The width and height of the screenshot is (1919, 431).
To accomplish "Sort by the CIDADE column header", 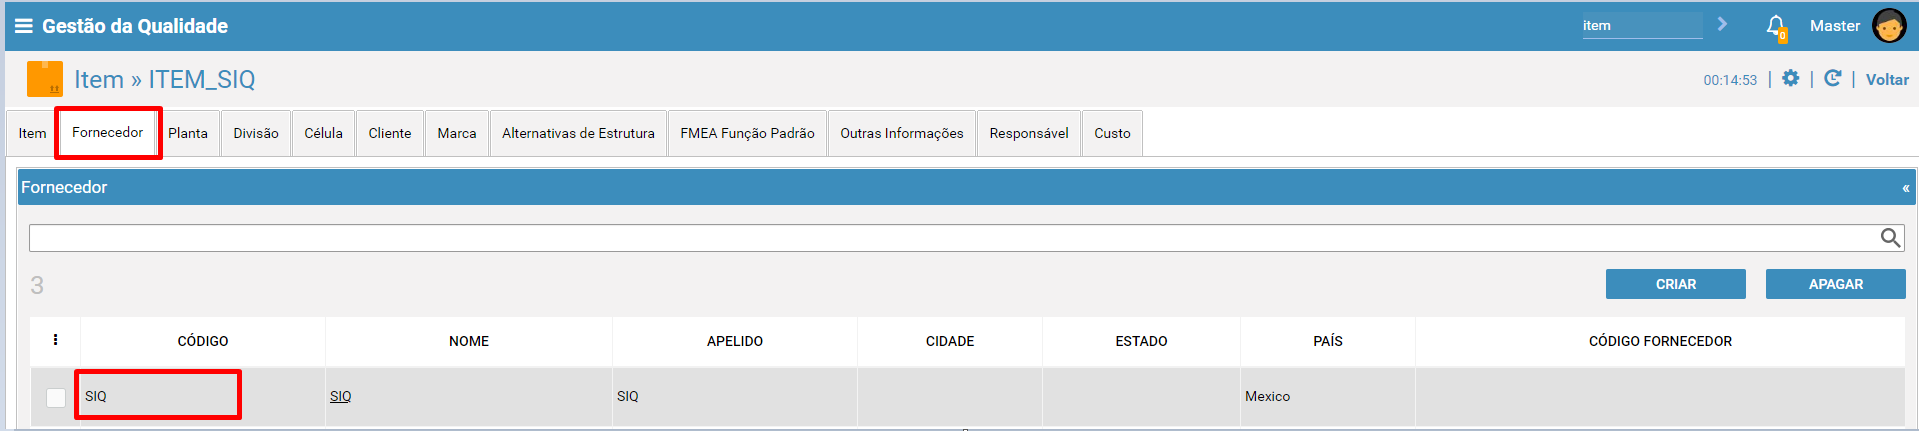I will (950, 341).
